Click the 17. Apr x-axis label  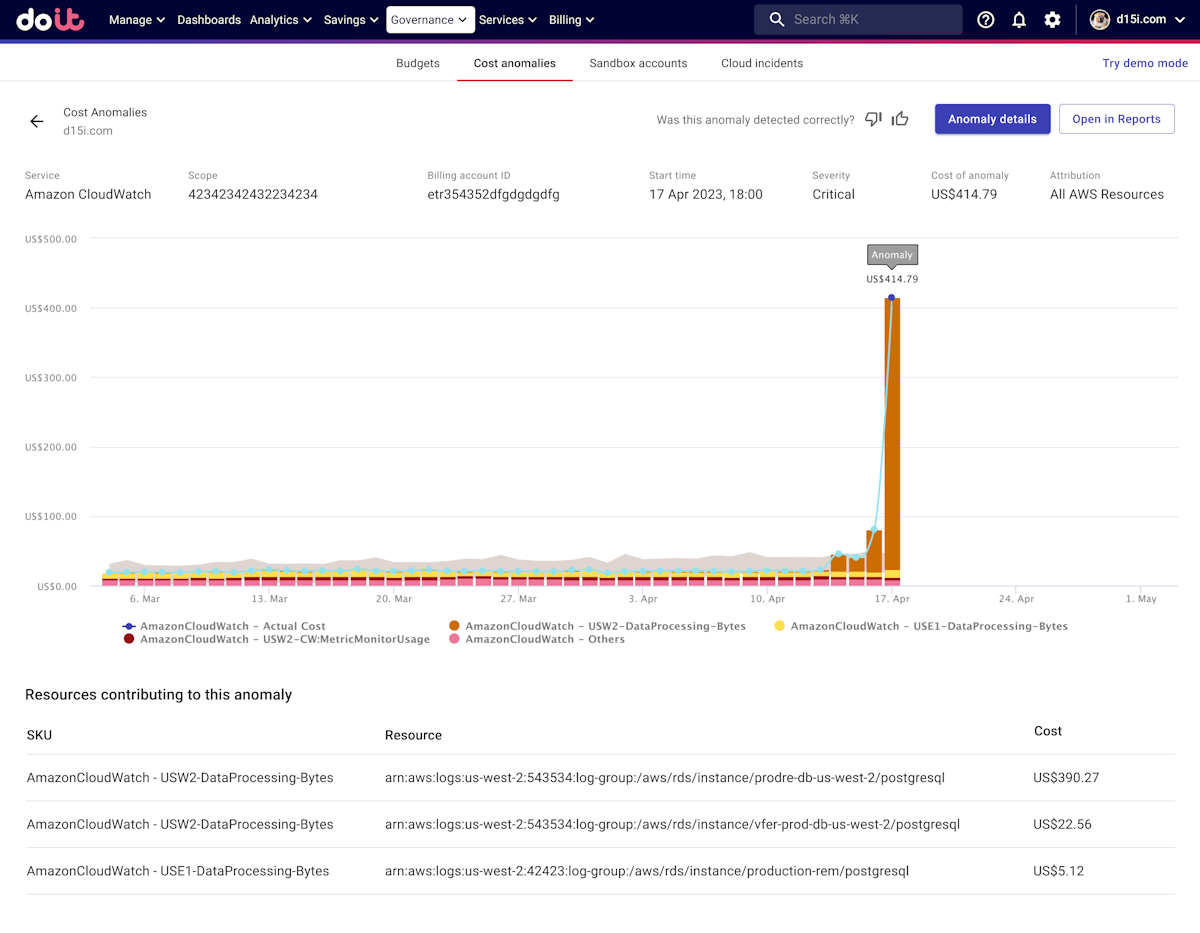pyautogui.click(x=892, y=599)
